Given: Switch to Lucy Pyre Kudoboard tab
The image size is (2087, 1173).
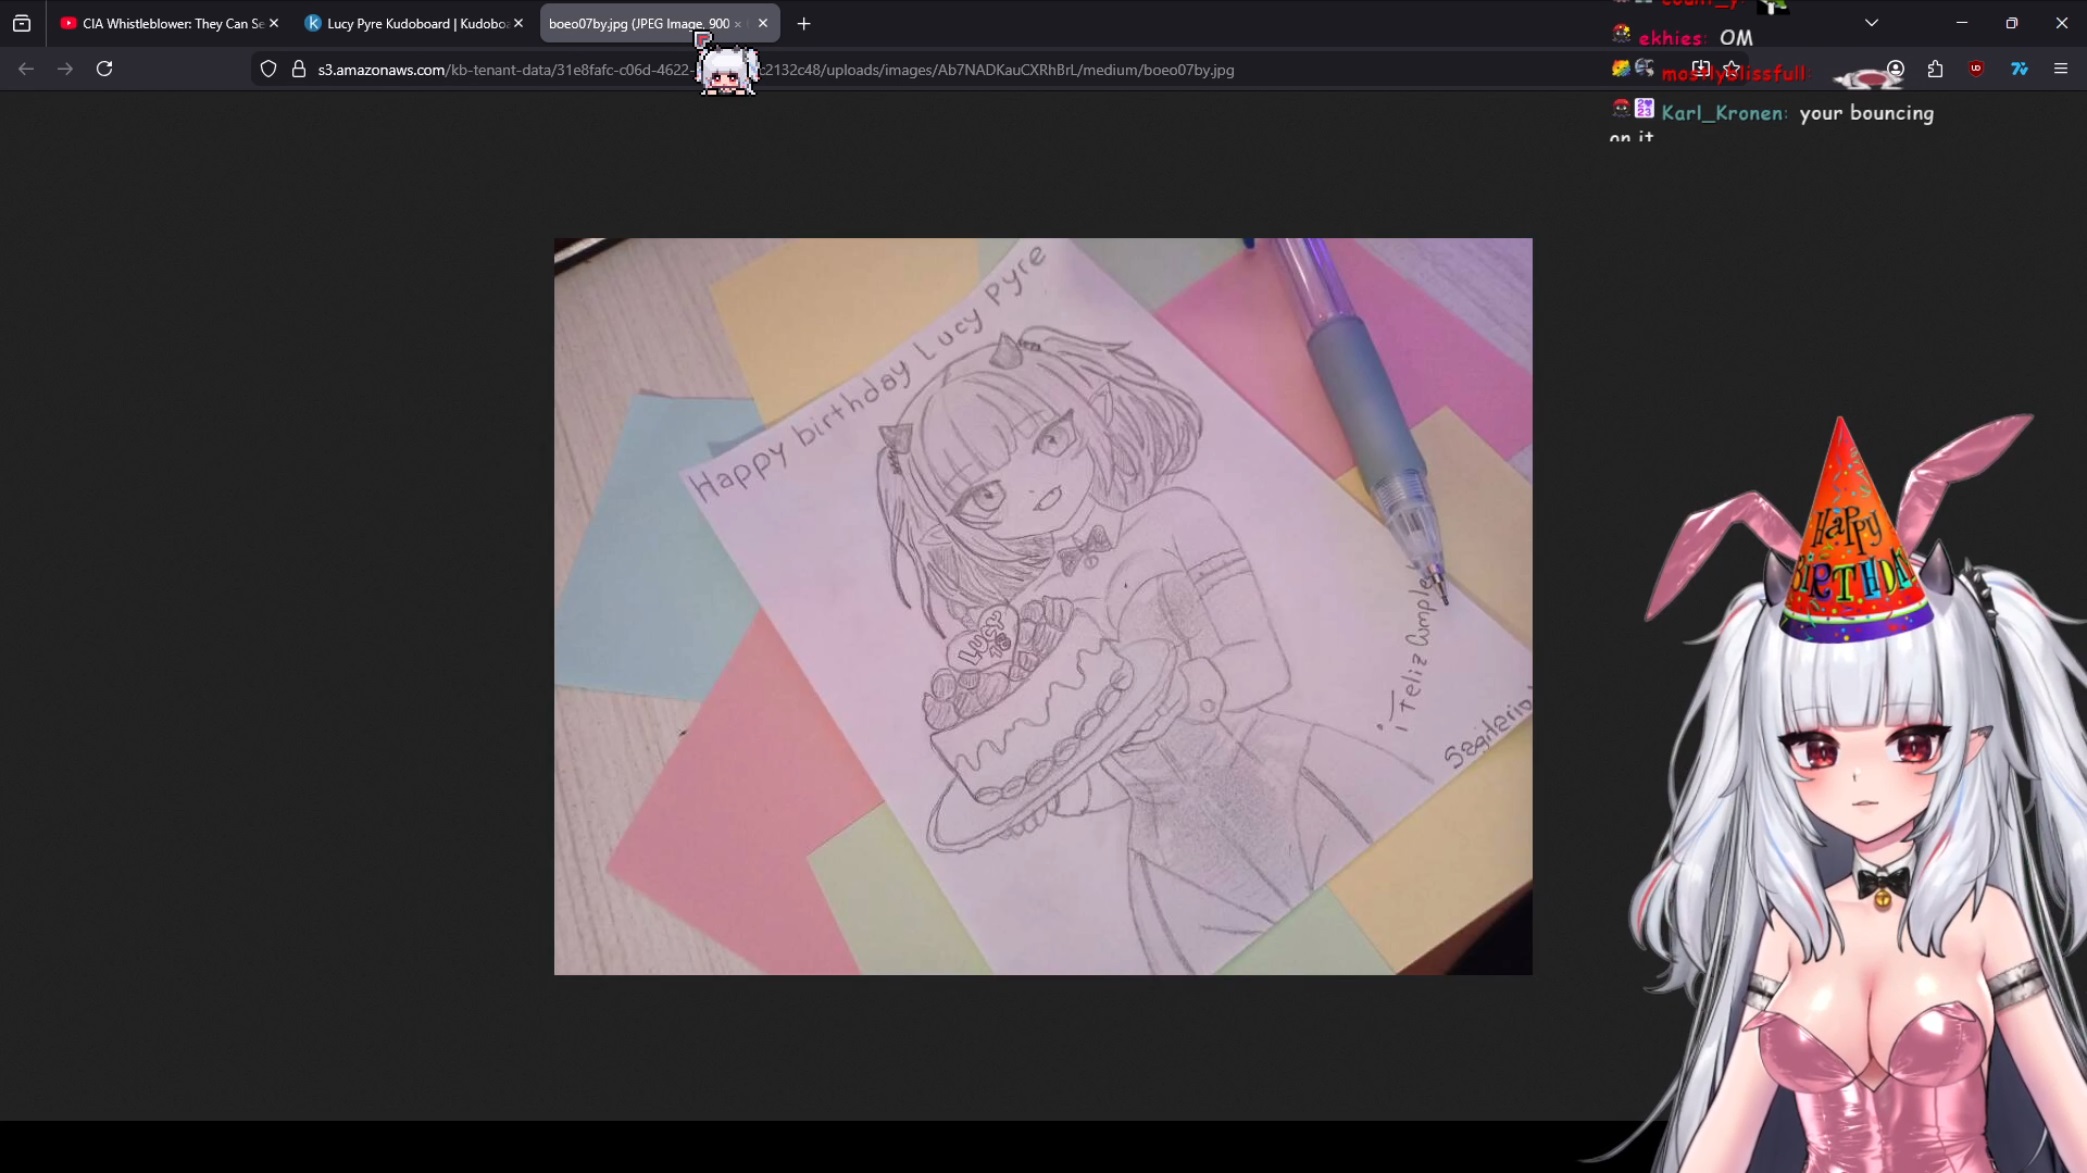Looking at the screenshot, I should click(410, 23).
